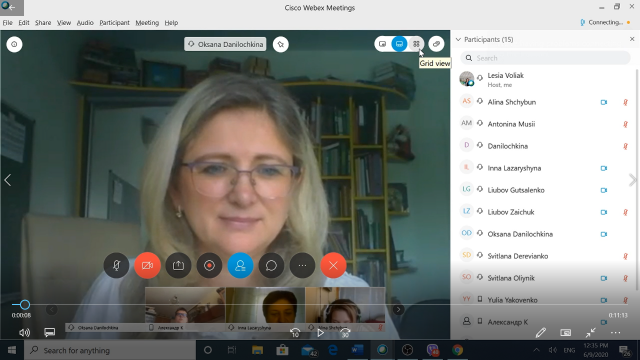Click the video player back arrow
Image resolution: width=640 pixels, height=360 pixels.
[x=11, y=7]
